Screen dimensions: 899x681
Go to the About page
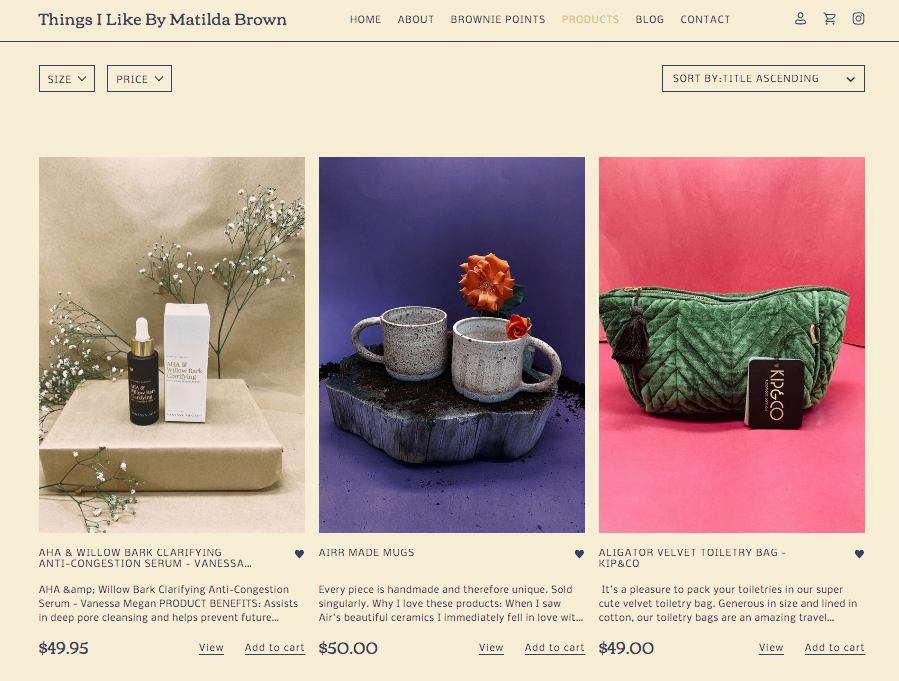coord(416,19)
